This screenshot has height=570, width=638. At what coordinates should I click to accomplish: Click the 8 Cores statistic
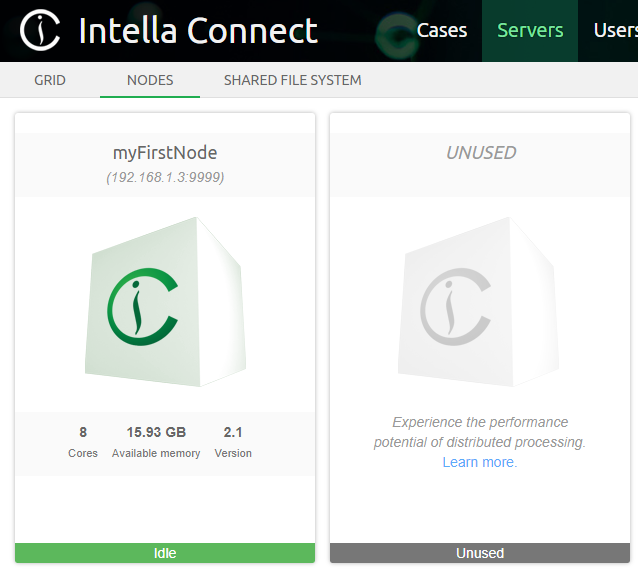[83, 441]
